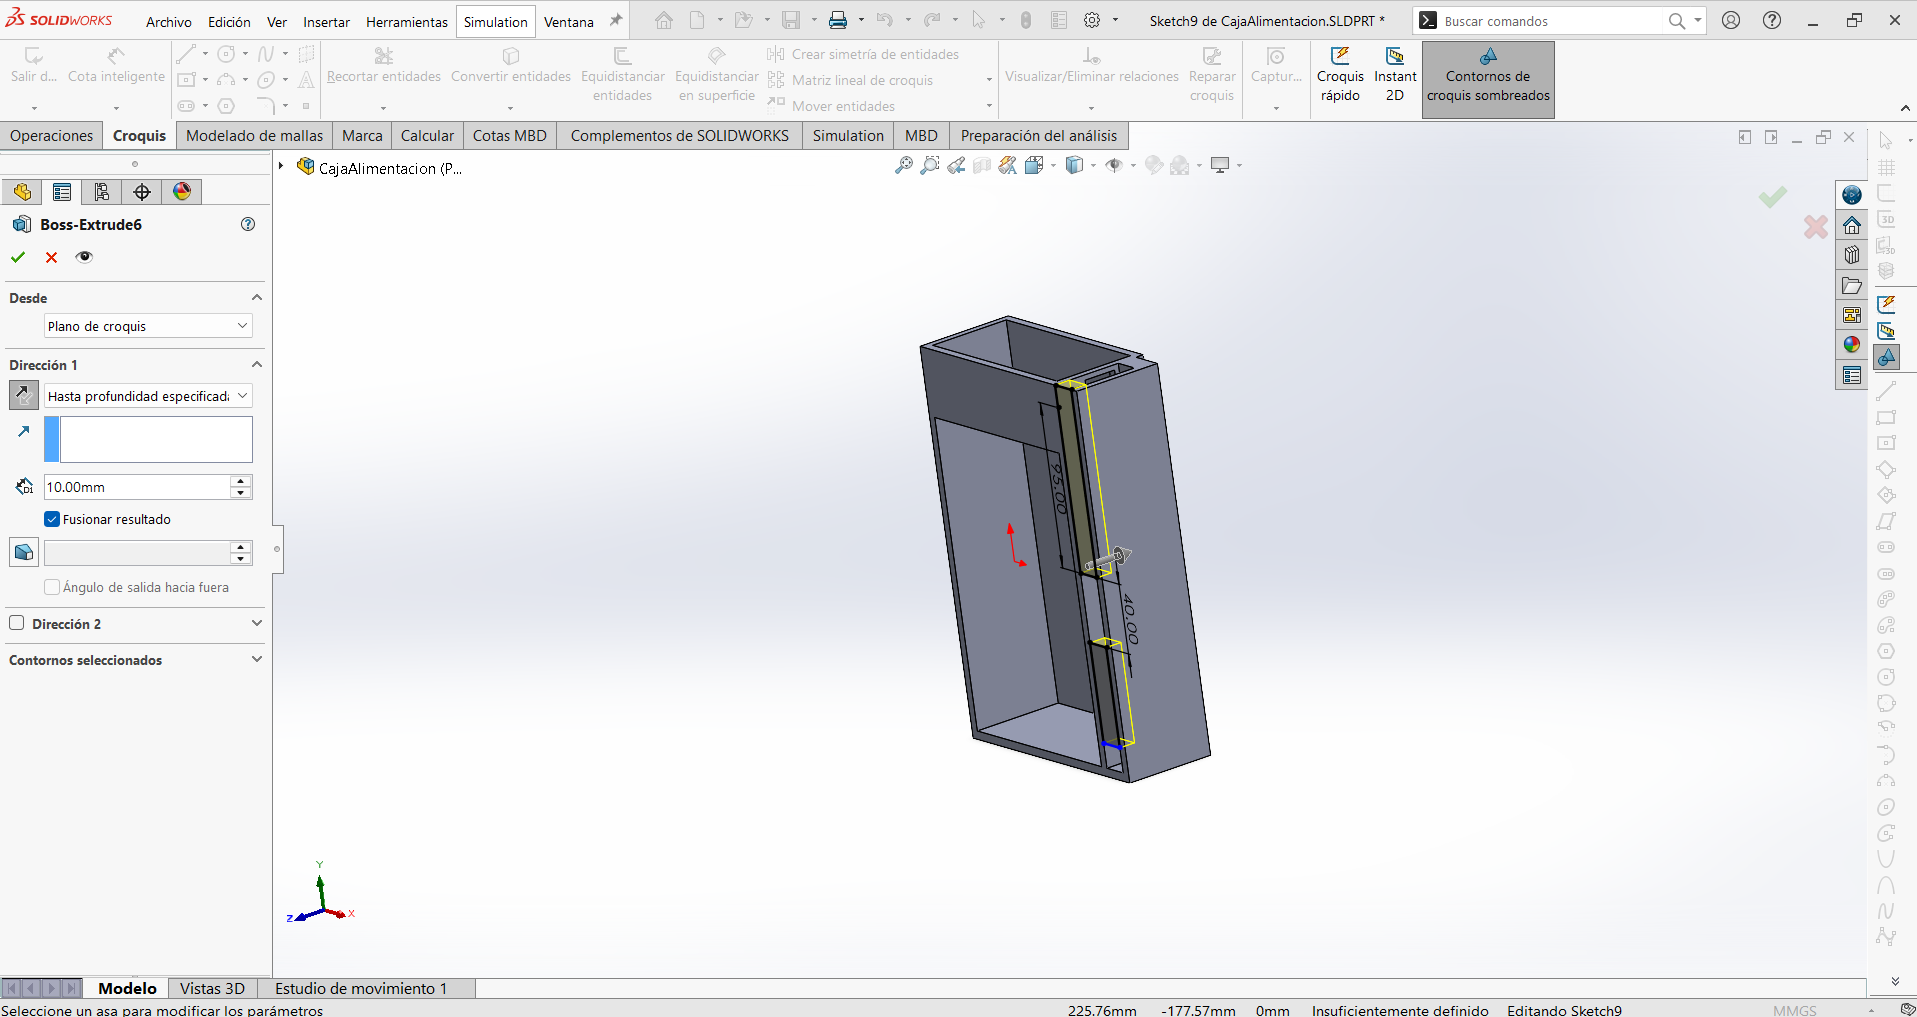Switch to Estudio de movimiento 1 tab
Screen dimensions: 1917x1017
(361, 988)
